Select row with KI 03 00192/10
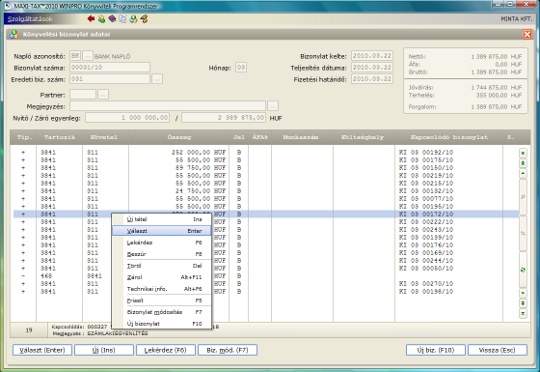Viewport: 540px width, 372px height. [x=266, y=152]
